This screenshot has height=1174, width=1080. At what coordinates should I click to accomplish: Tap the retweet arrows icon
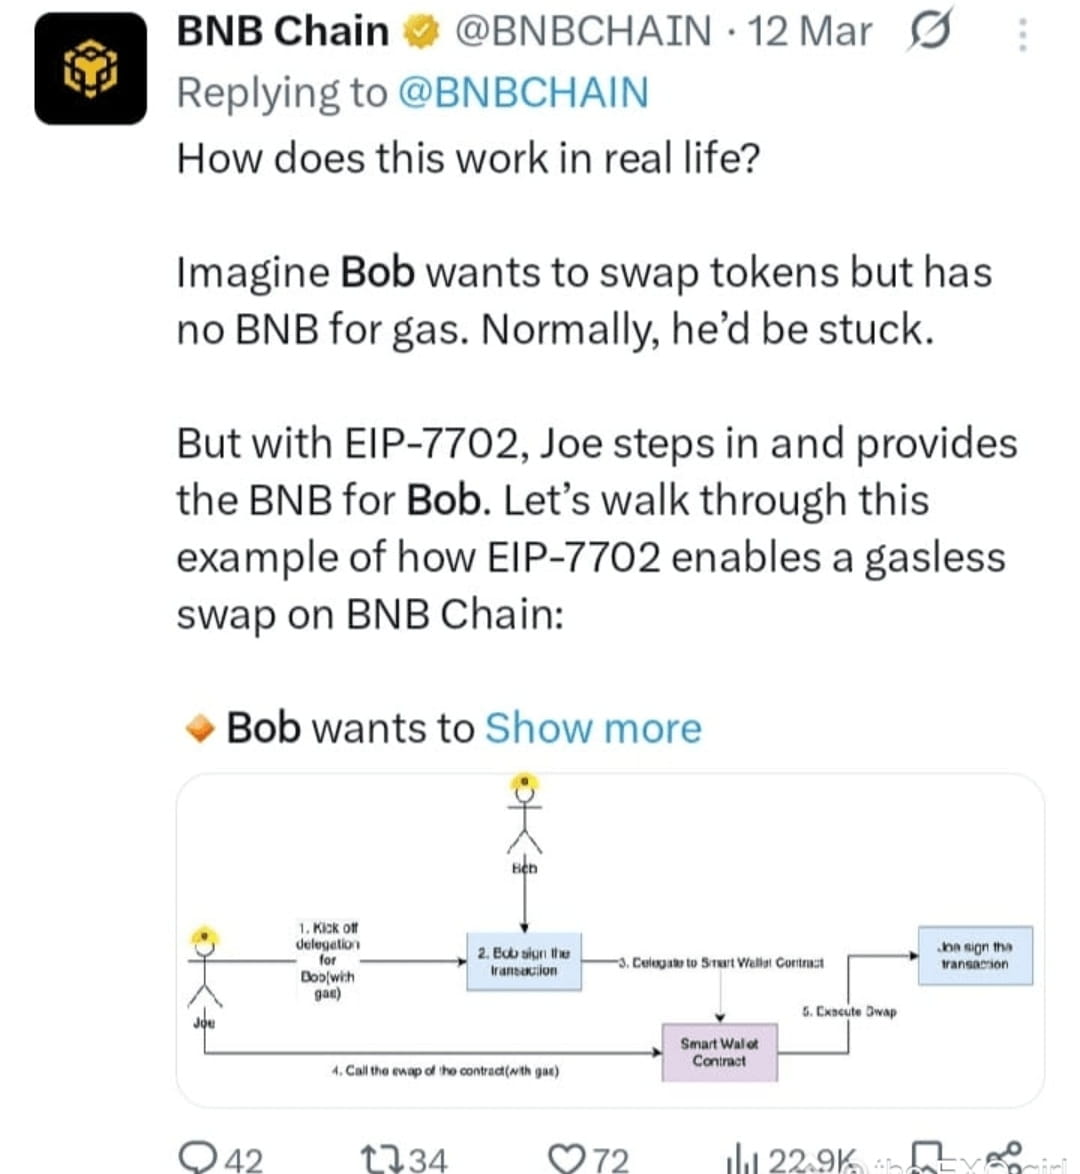(x=382, y=1158)
